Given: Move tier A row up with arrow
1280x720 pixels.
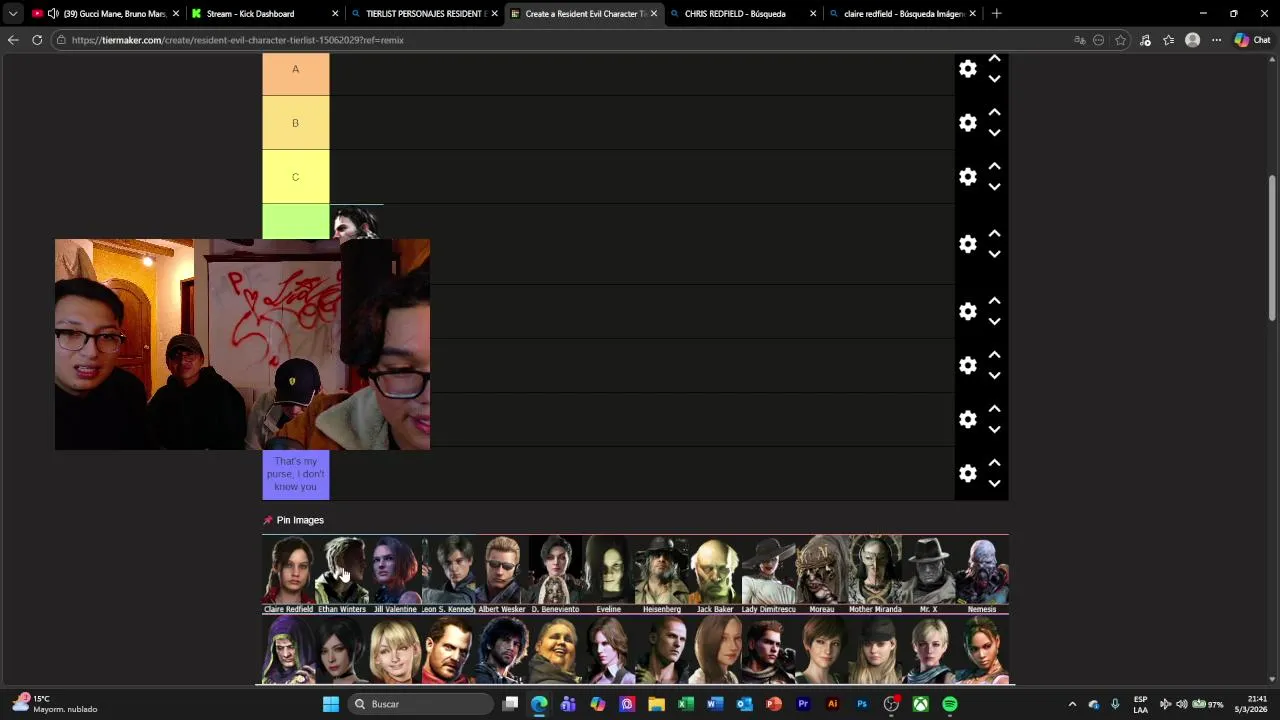Looking at the screenshot, I should tap(994, 59).
